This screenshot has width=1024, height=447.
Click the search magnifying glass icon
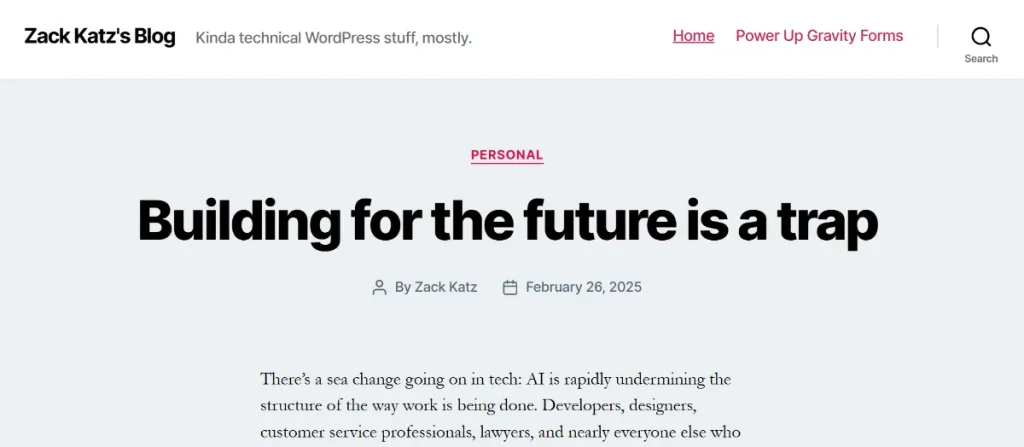click(981, 36)
